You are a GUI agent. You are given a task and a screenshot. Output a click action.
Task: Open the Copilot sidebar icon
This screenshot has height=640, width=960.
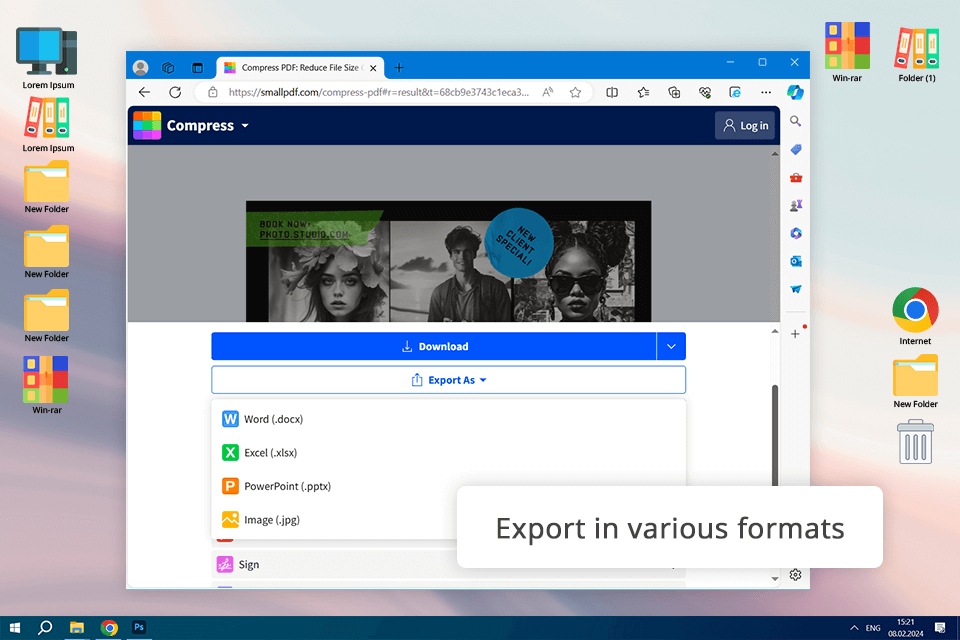[795, 92]
